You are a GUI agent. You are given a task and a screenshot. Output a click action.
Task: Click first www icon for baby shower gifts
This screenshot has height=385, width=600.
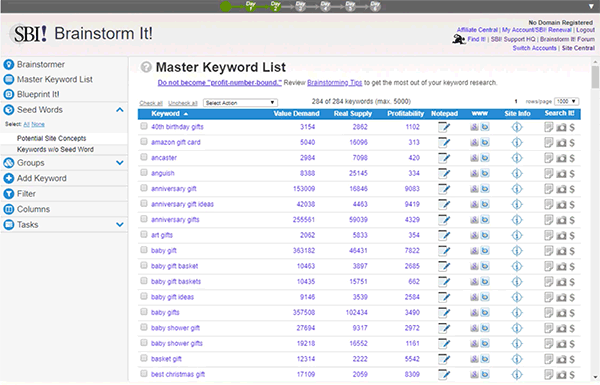[x=474, y=343]
